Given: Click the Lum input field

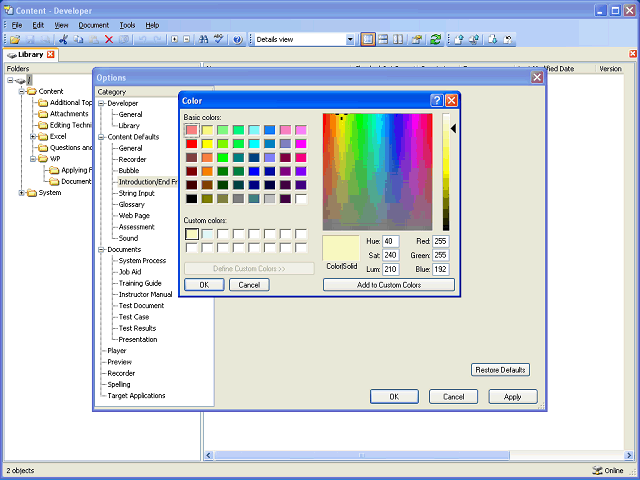Looking at the screenshot, I should pos(391,269).
